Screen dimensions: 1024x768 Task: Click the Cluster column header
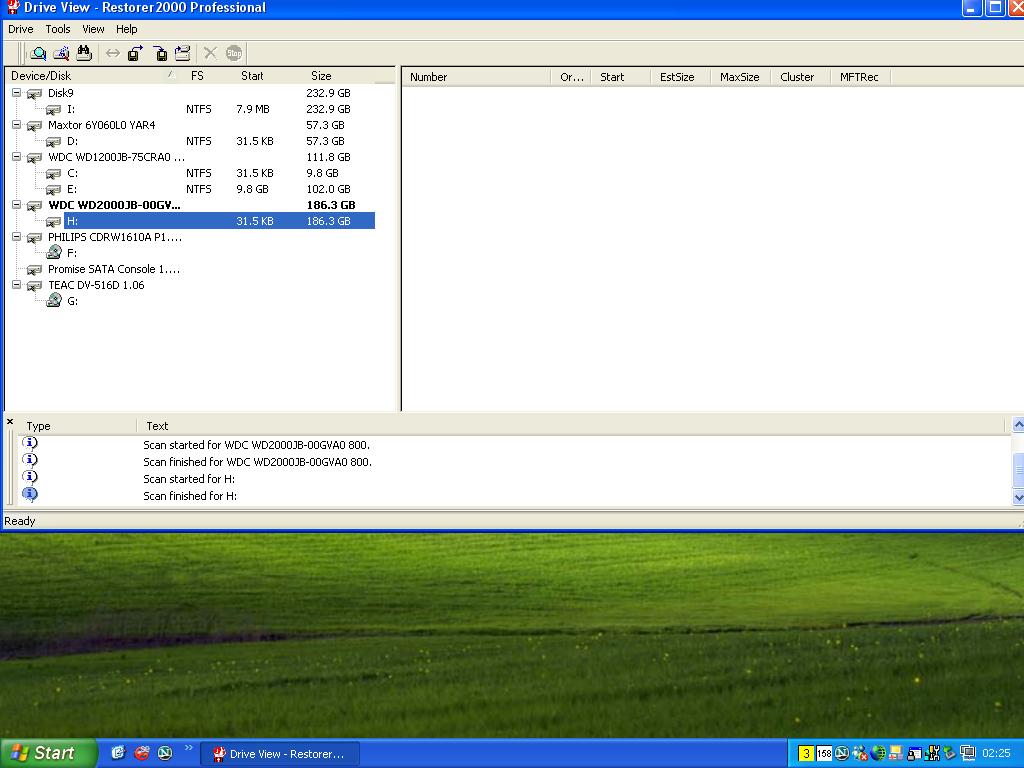[x=800, y=77]
